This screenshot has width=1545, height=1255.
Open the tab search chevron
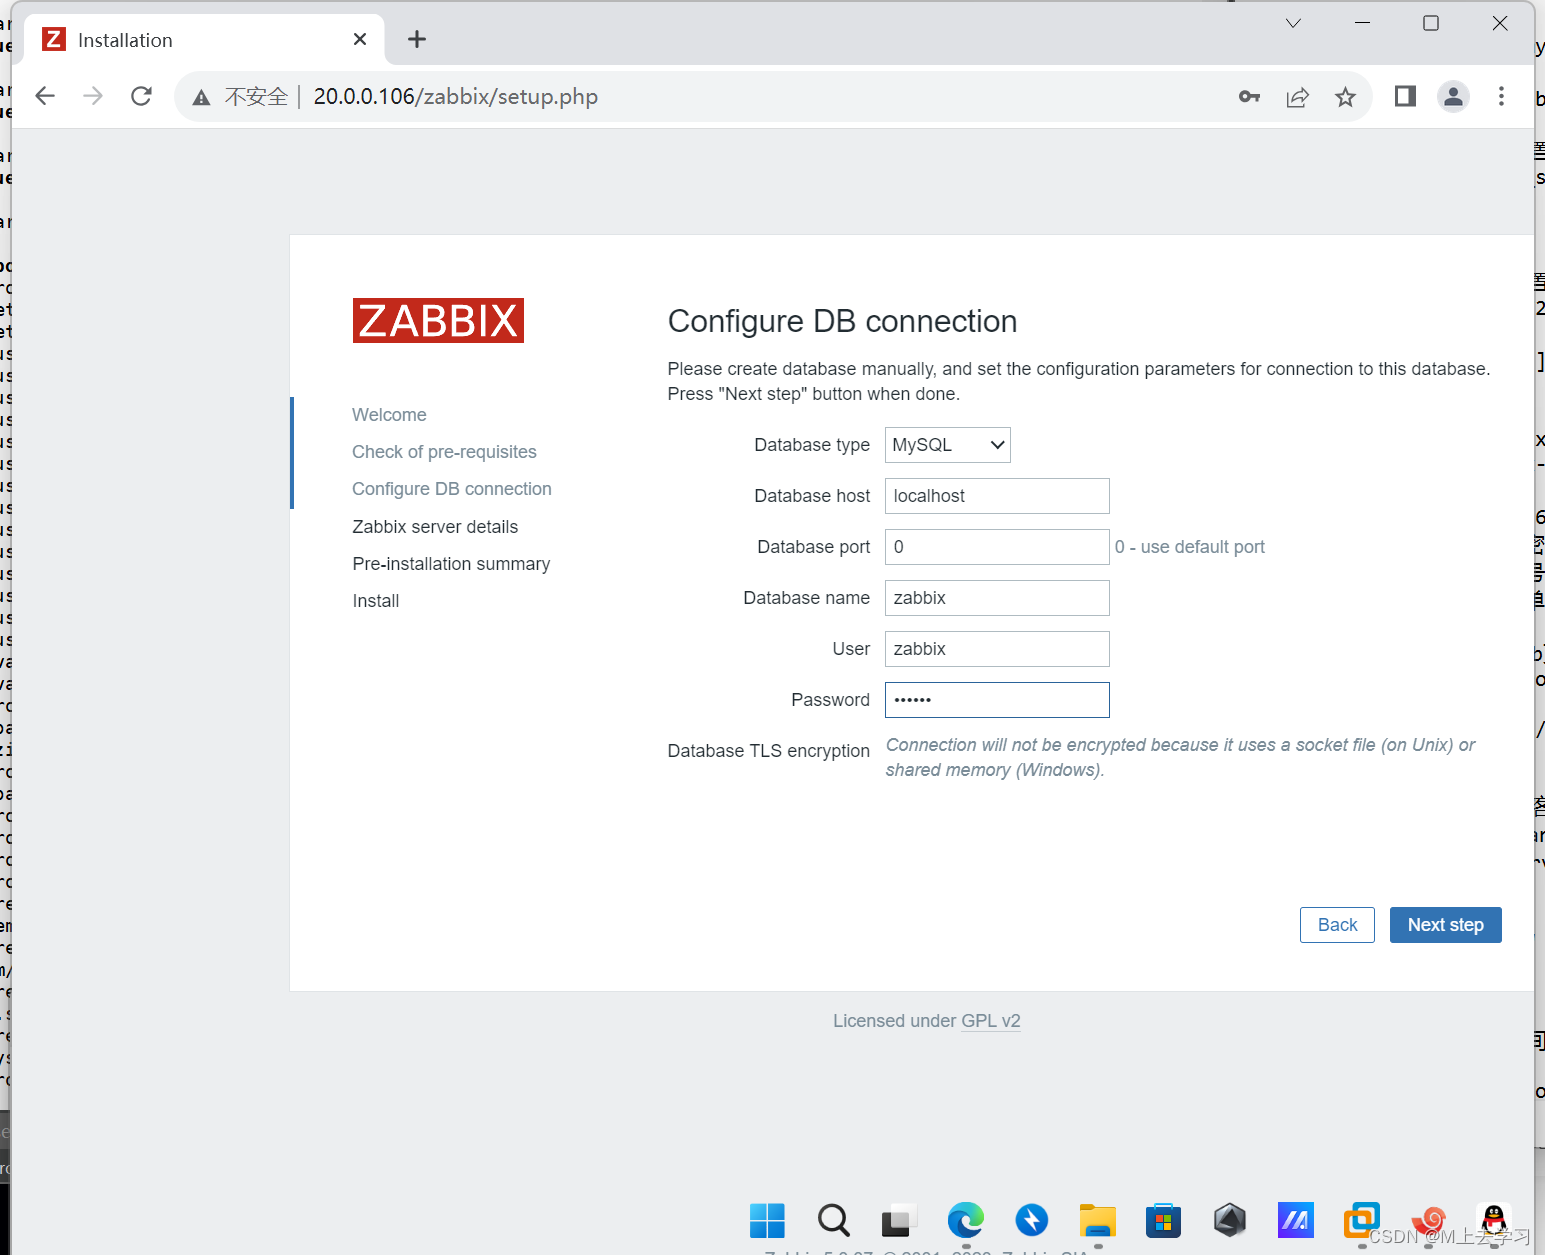point(1293,23)
